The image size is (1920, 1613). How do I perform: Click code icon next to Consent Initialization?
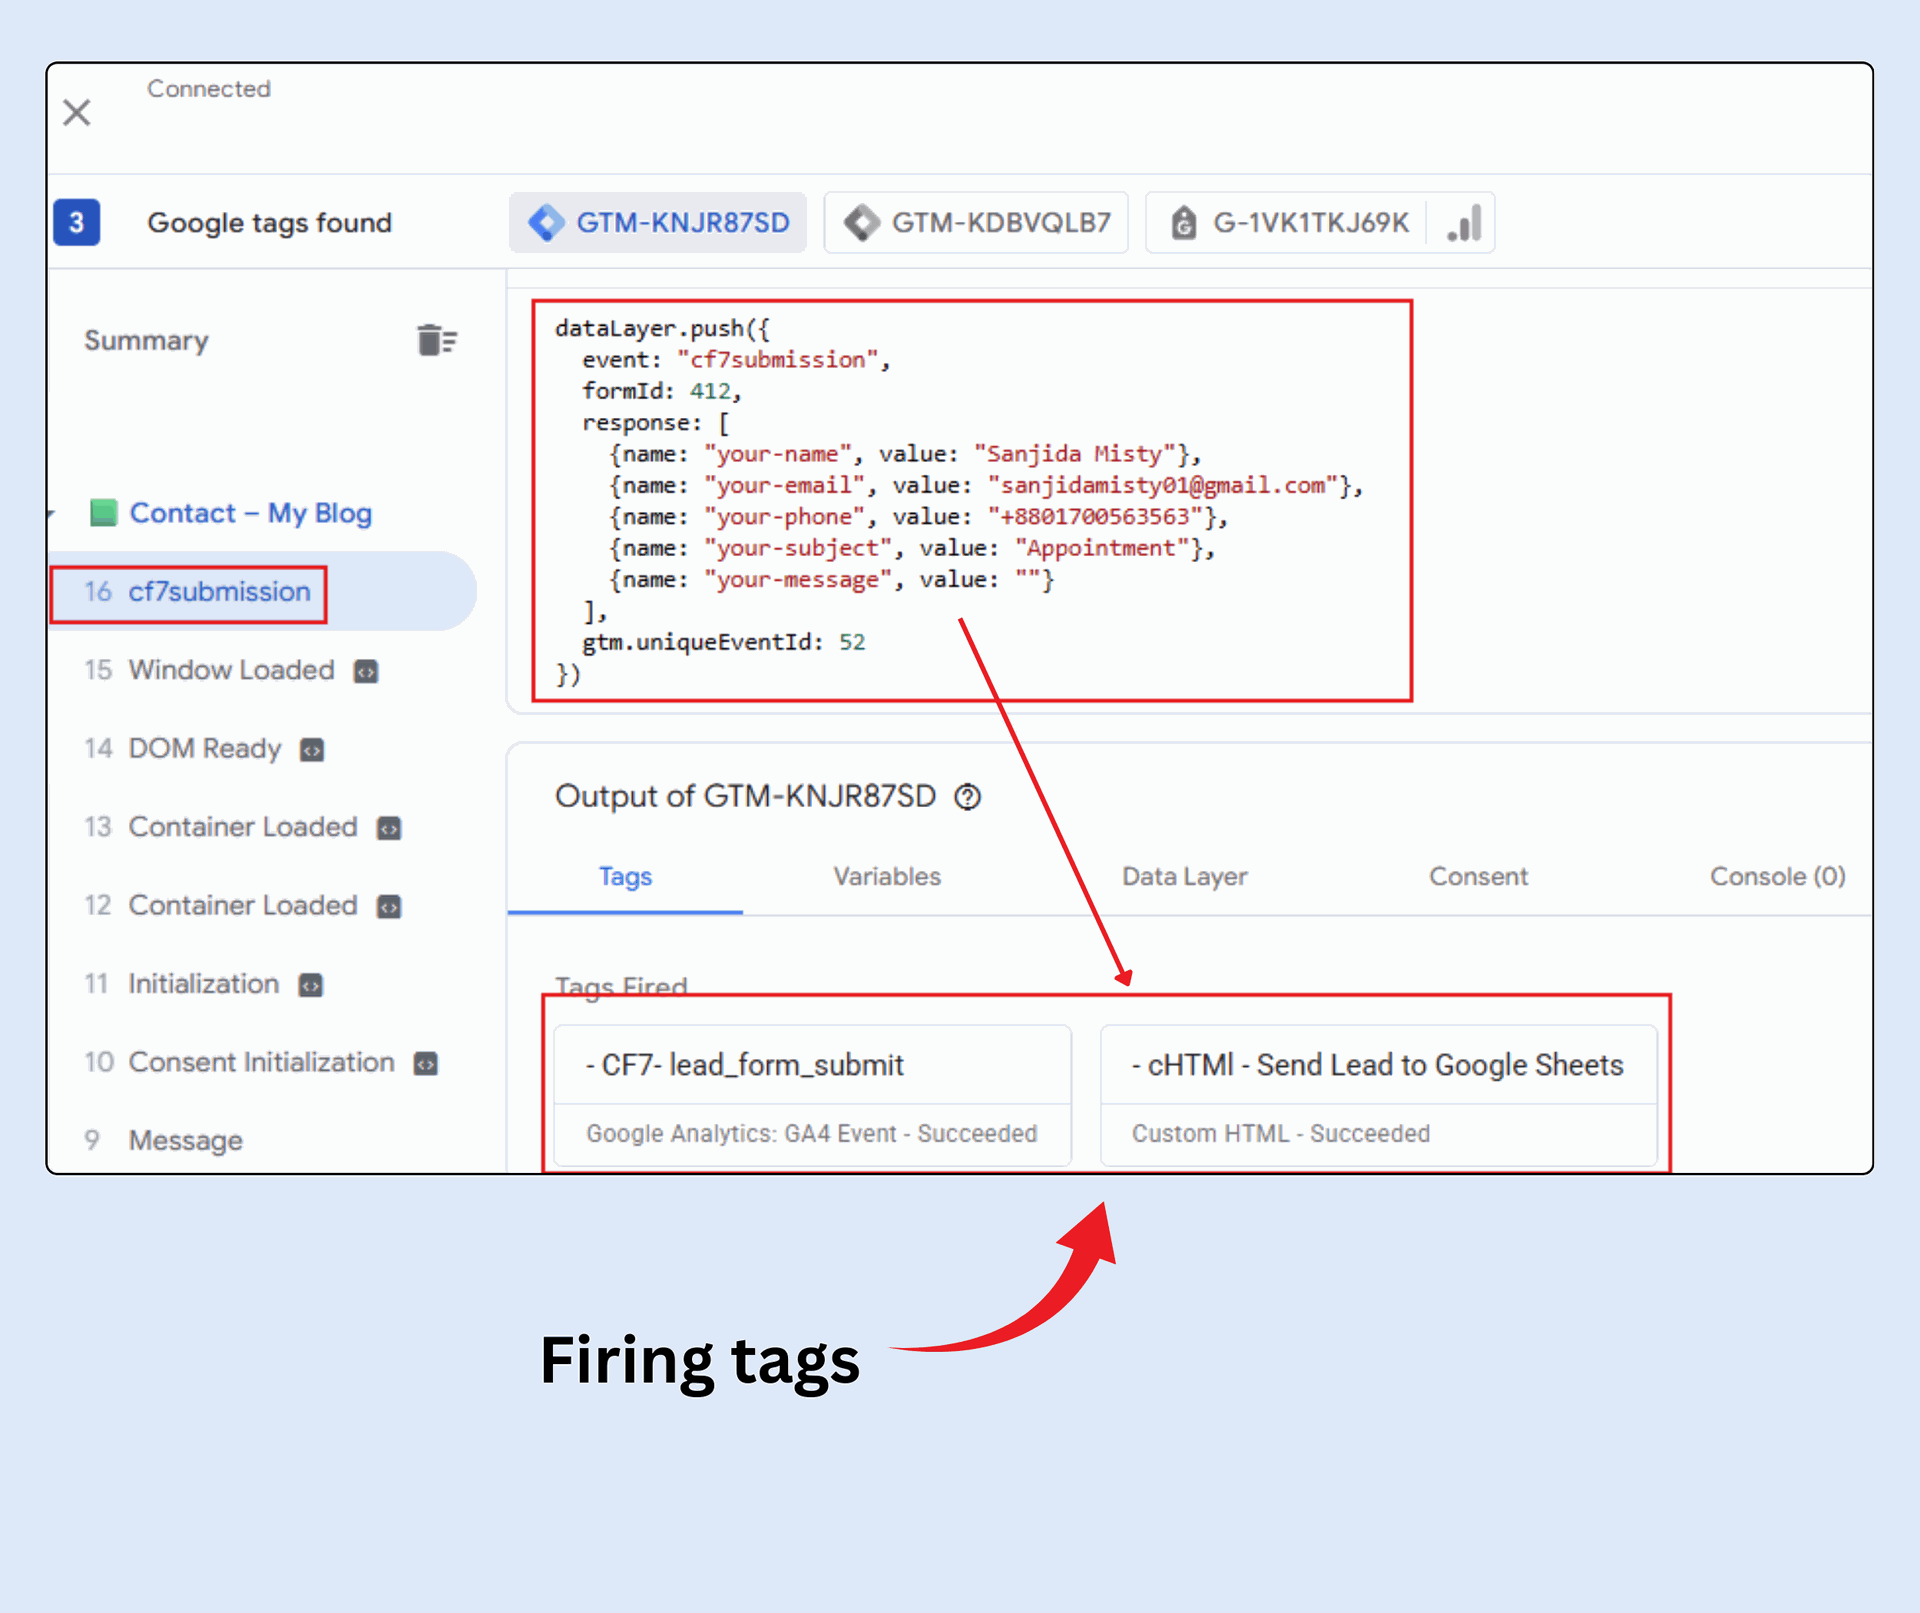tap(426, 1063)
